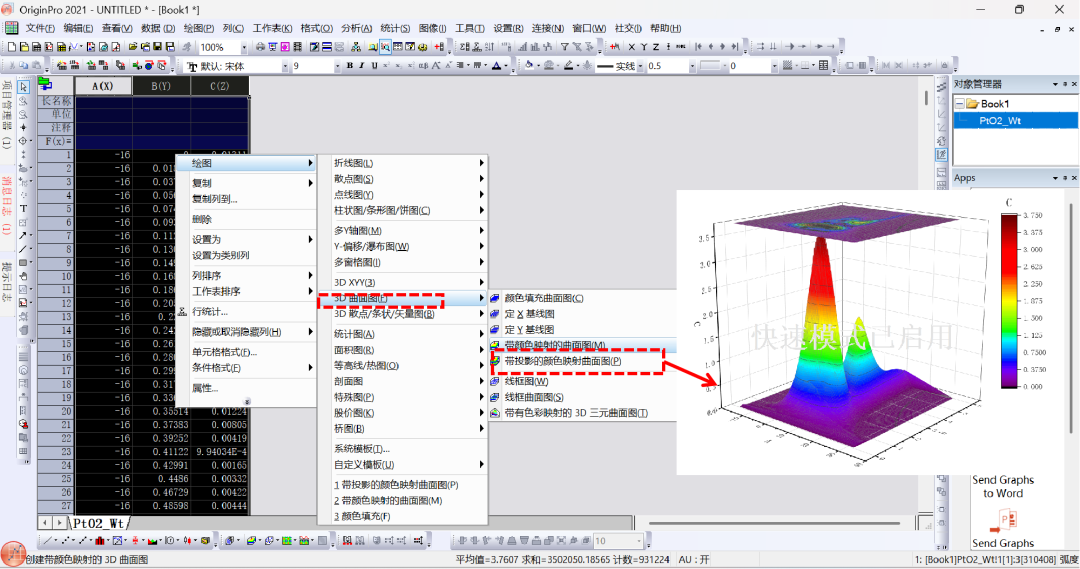Viewport: 1080px width, 569px height.
Task: Toggle Bold text formatting
Action: coord(350,65)
